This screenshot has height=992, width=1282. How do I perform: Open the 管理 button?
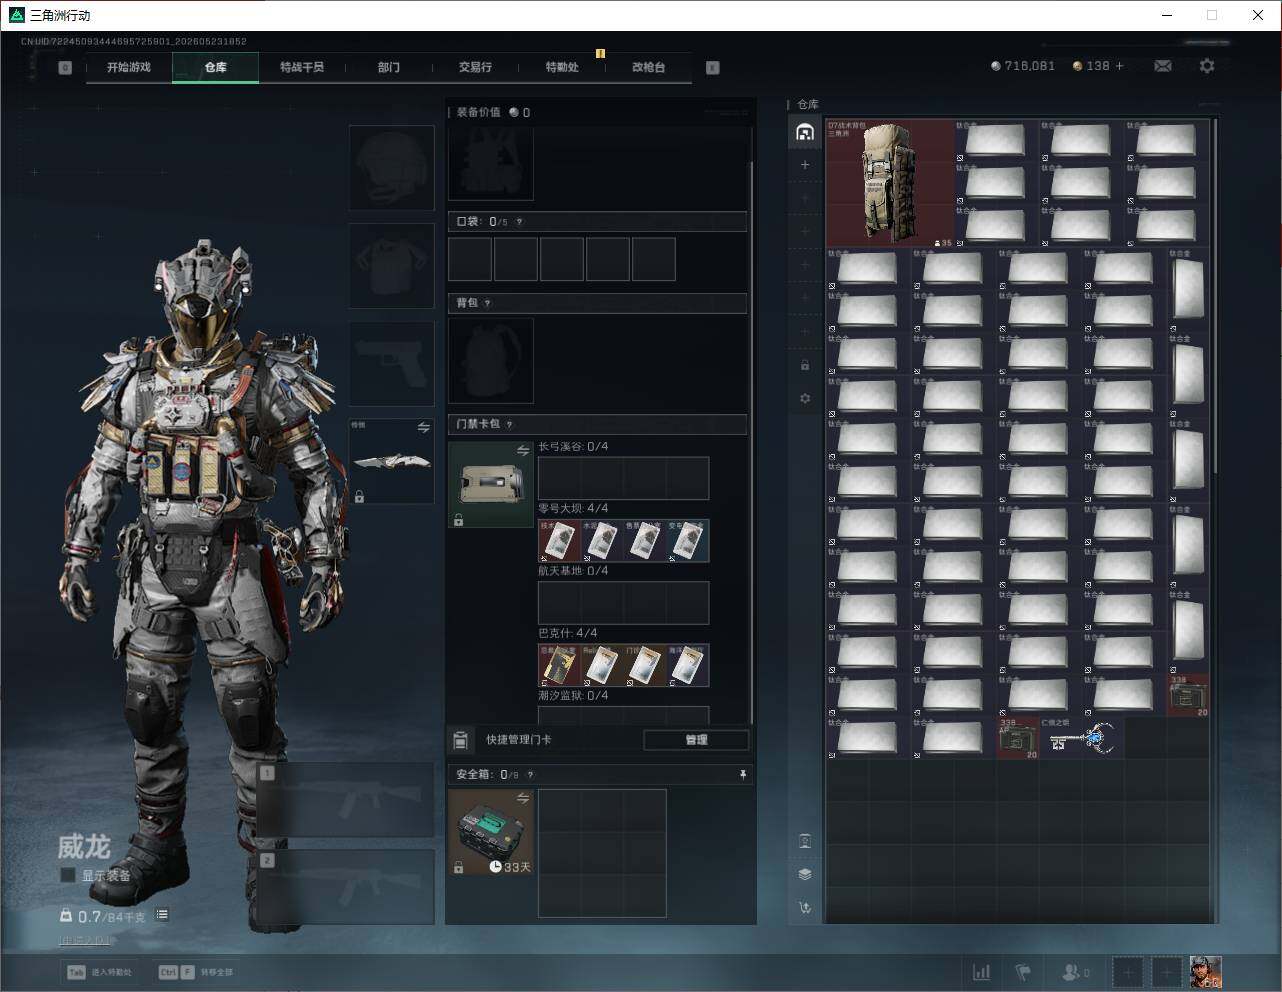point(696,740)
